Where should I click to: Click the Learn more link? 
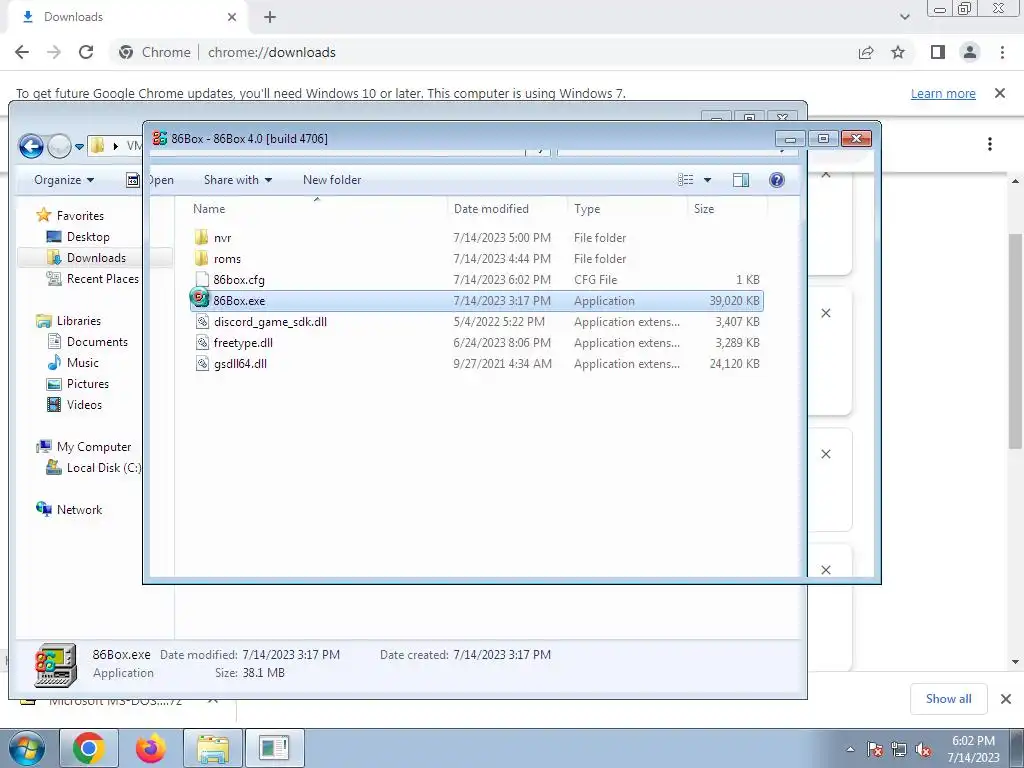[943, 93]
